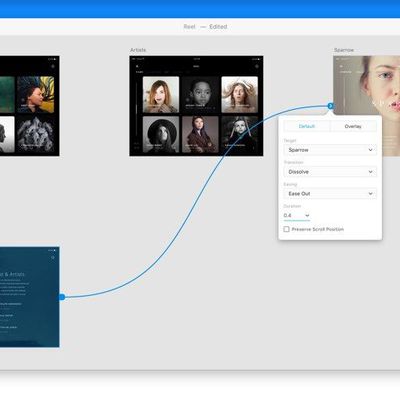Click the round icon at Artists artboard top-right
400x400 pixels.
256,66
